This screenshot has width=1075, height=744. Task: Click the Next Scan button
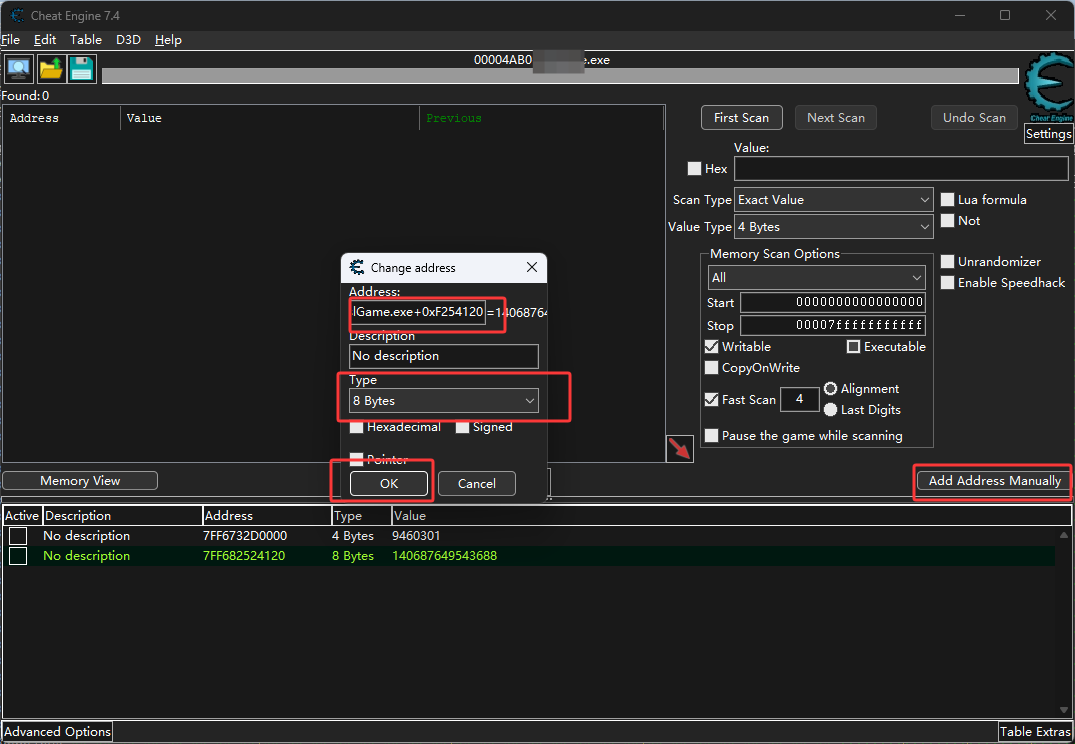pos(836,118)
